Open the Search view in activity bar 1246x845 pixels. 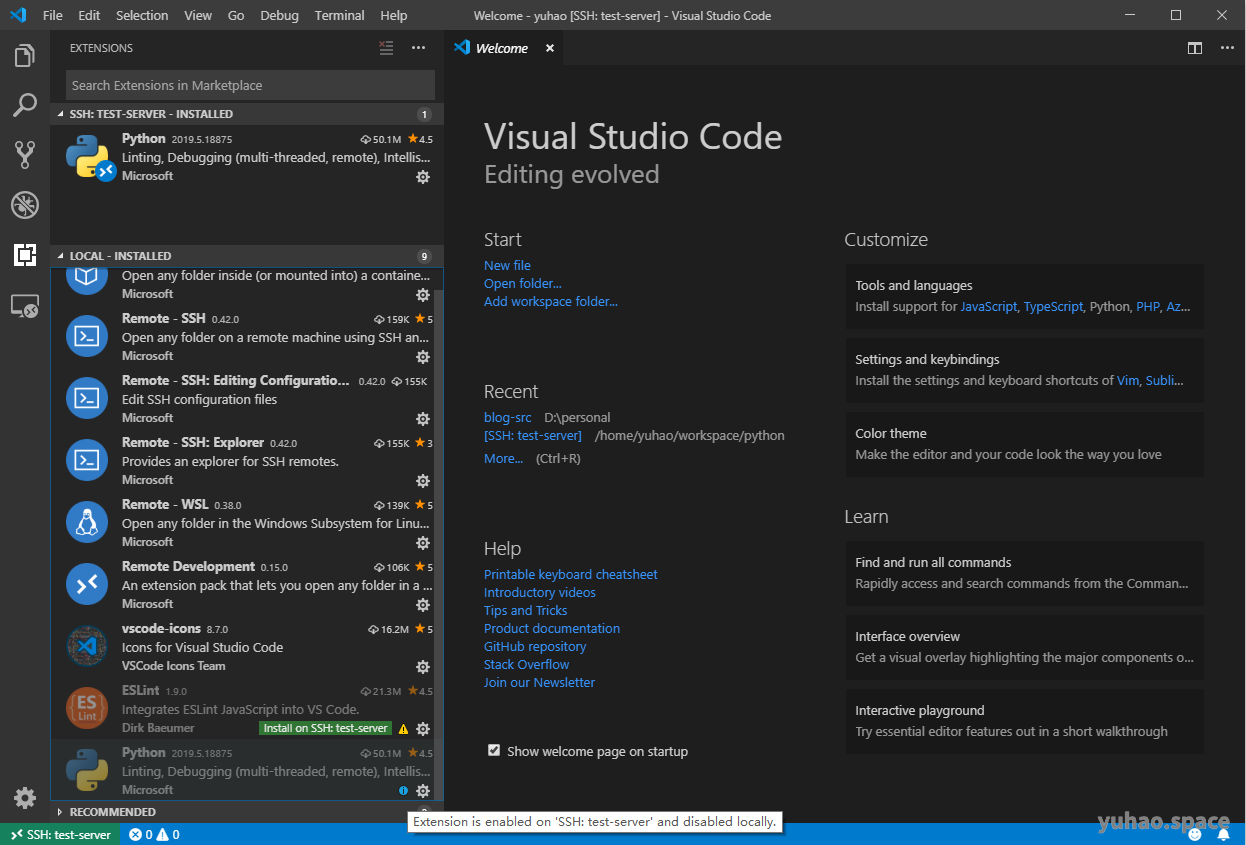pos(25,105)
